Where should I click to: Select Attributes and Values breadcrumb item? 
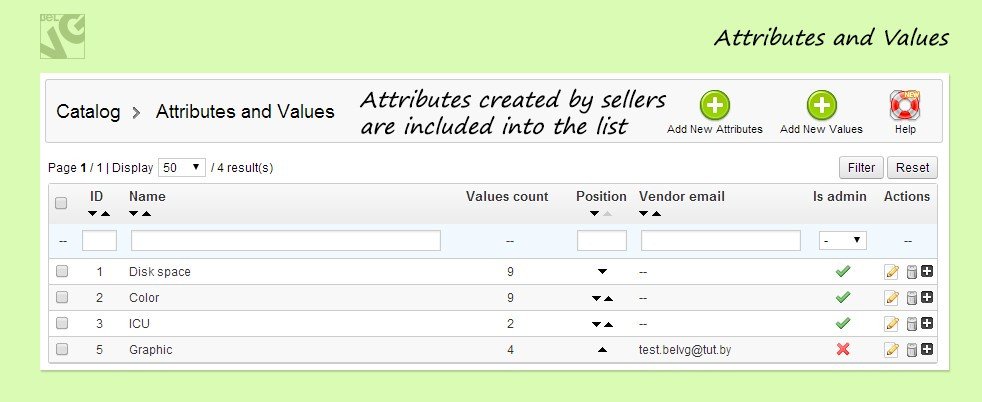pos(245,111)
